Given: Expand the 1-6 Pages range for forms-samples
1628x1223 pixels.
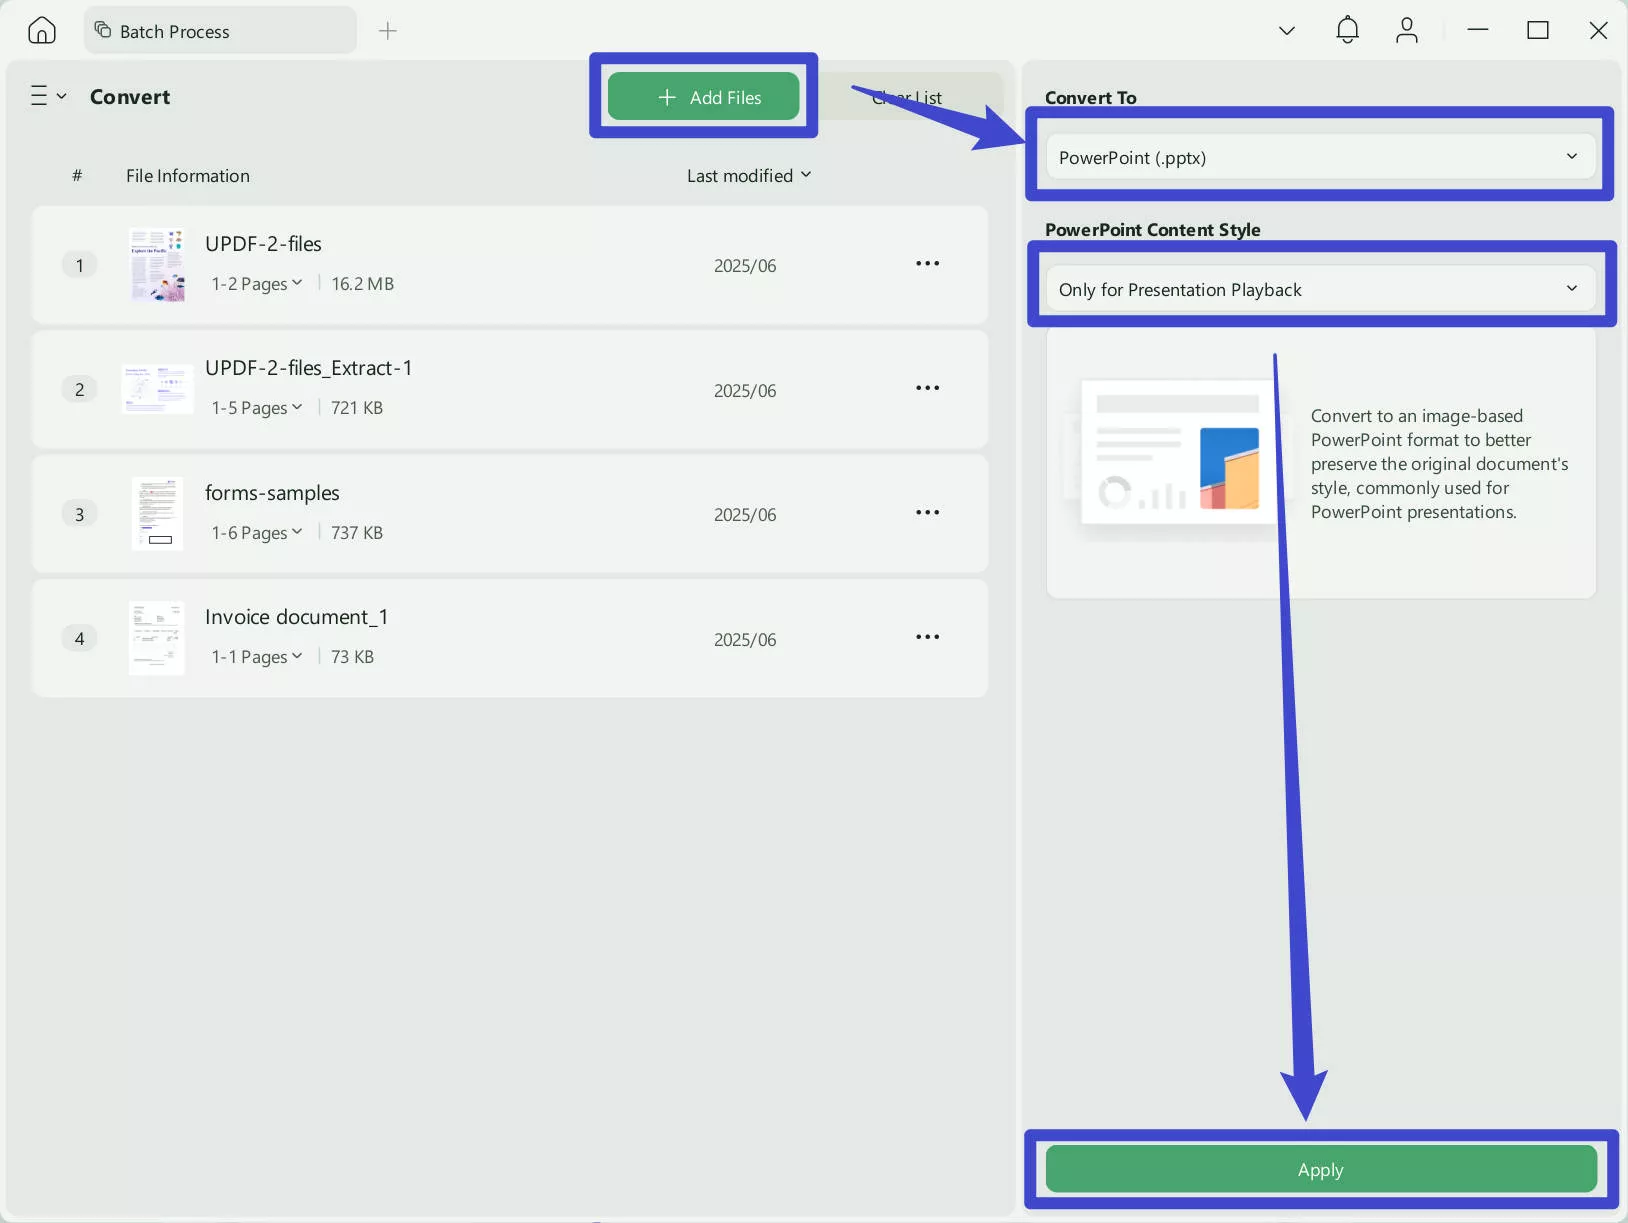Looking at the screenshot, I should tap(257, 533).
